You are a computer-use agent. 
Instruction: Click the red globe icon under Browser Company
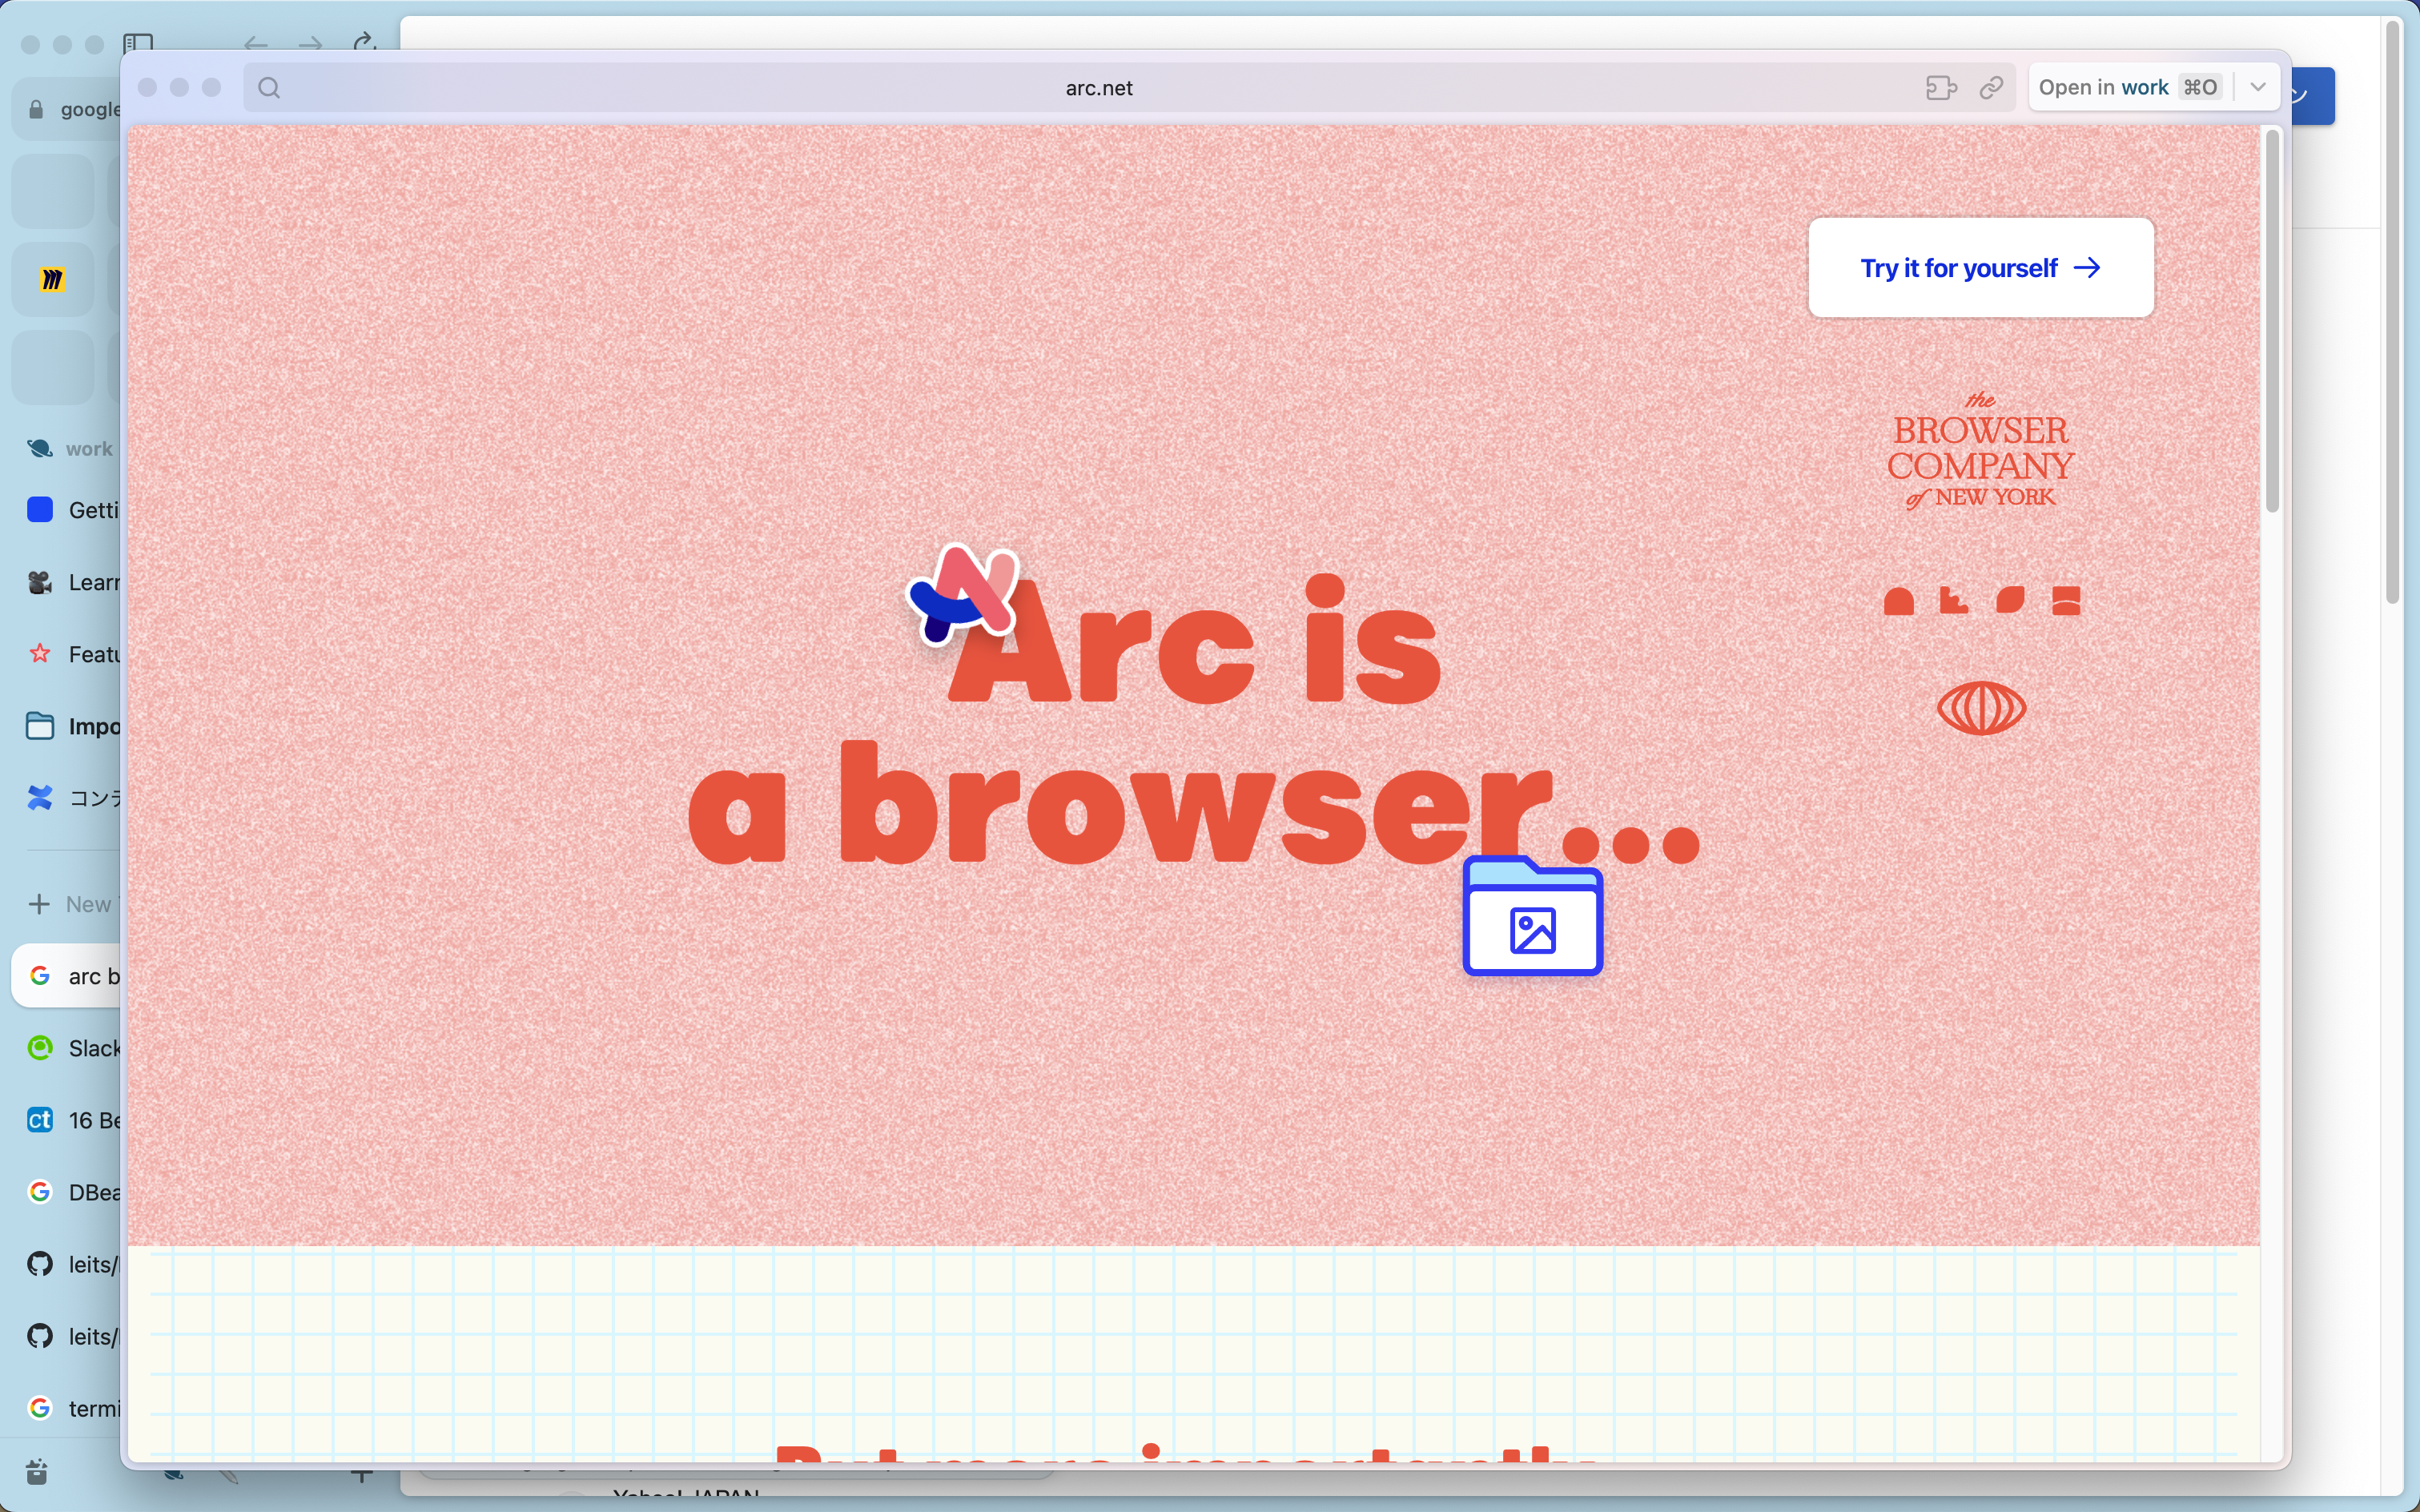click(1981, 708)
